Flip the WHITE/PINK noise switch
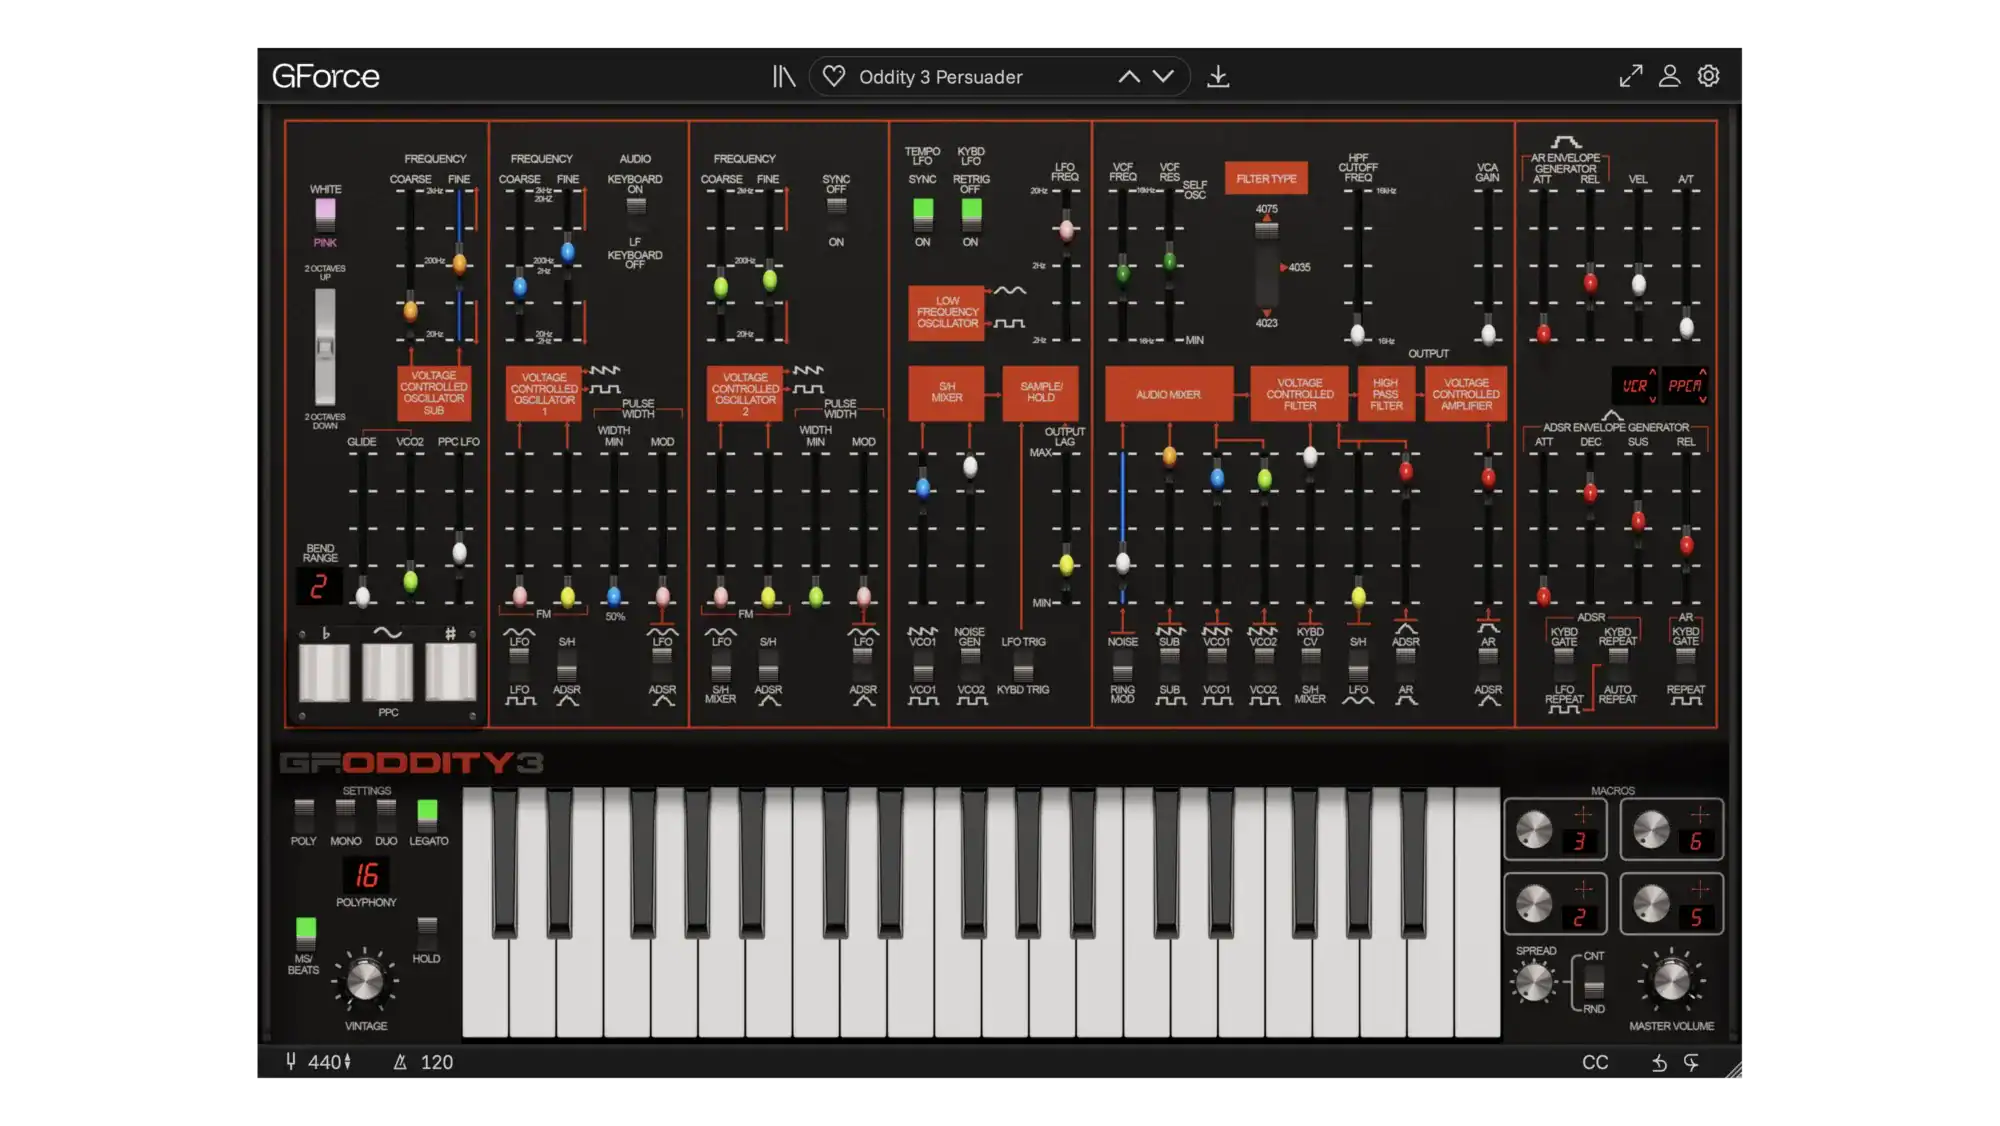This screenshot has height=1126, width=2000. pos(325,214)
